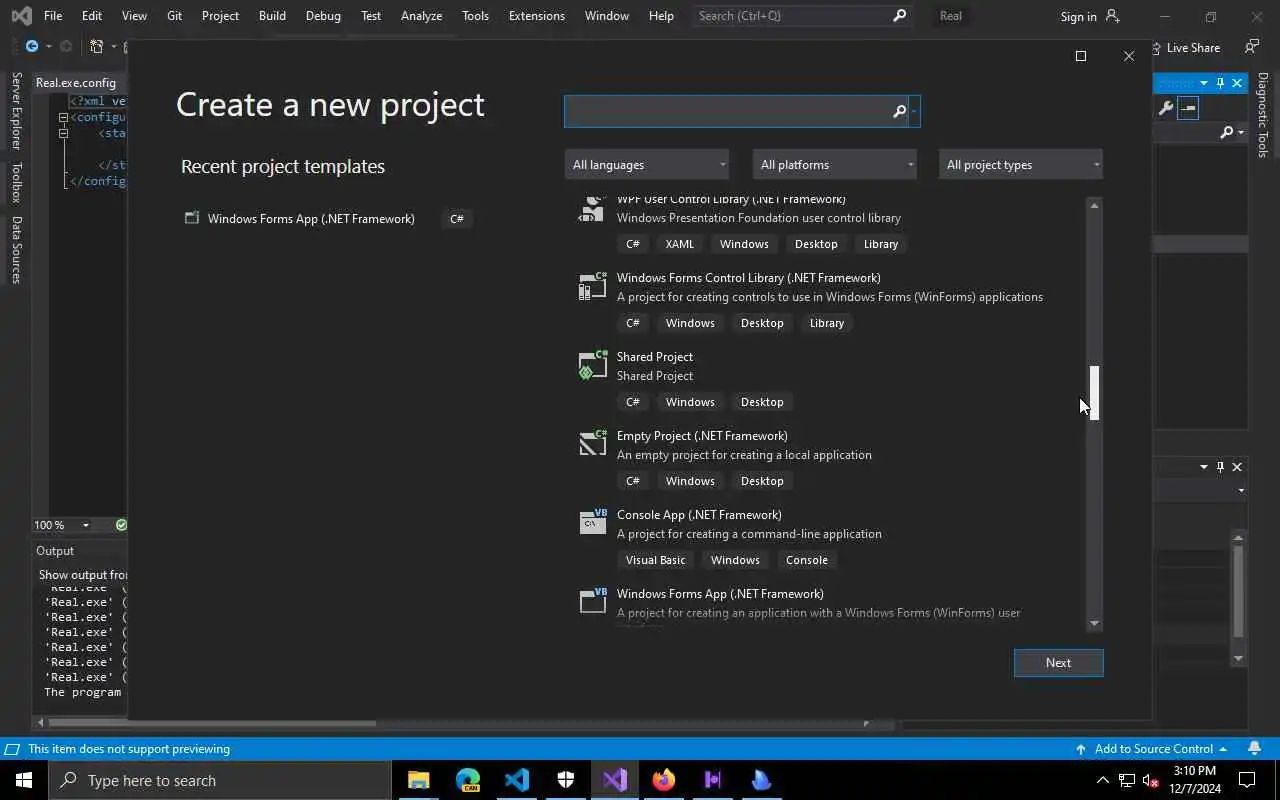Maximize the Create a new project dialog
This screenshot has width=1280, height=800.
click(1080, 56)
